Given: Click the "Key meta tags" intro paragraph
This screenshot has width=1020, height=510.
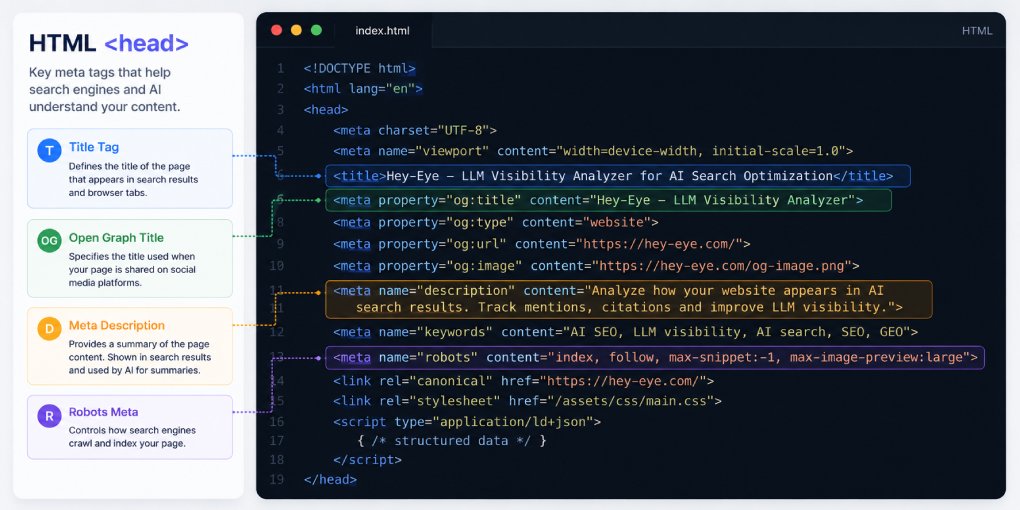Looking at the screenshot, I should pos(105,89).
